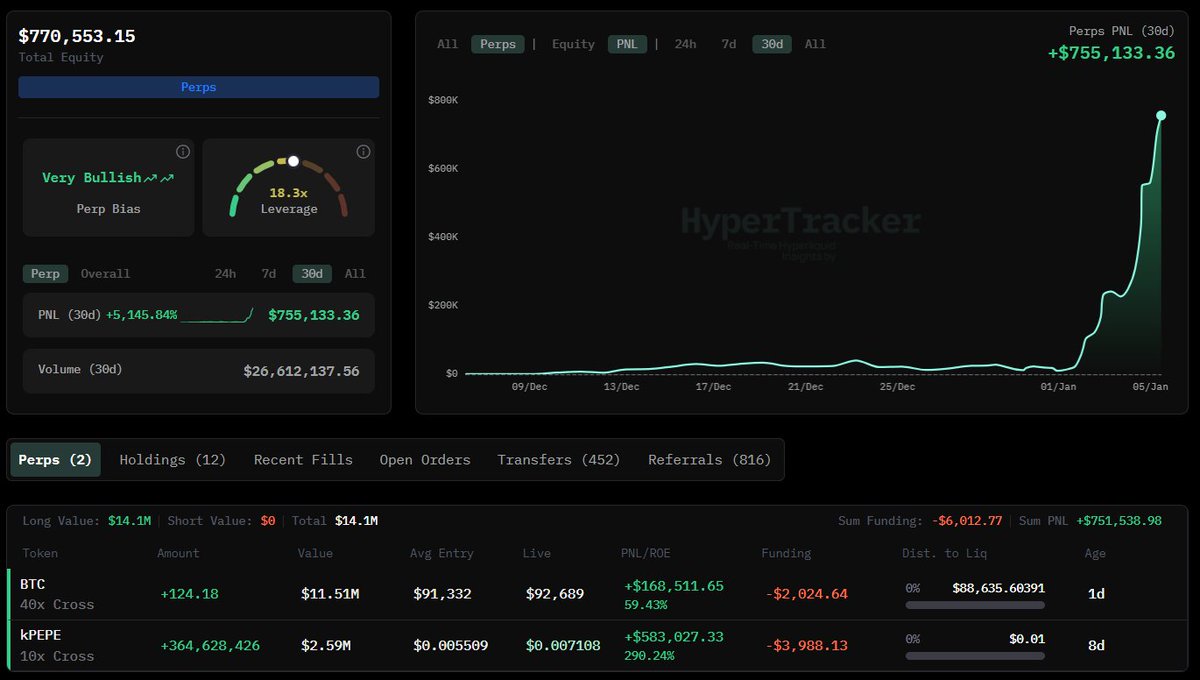Screen dimensions: 1200x680
Task: Sort positions by Token column
Action: 39,553
